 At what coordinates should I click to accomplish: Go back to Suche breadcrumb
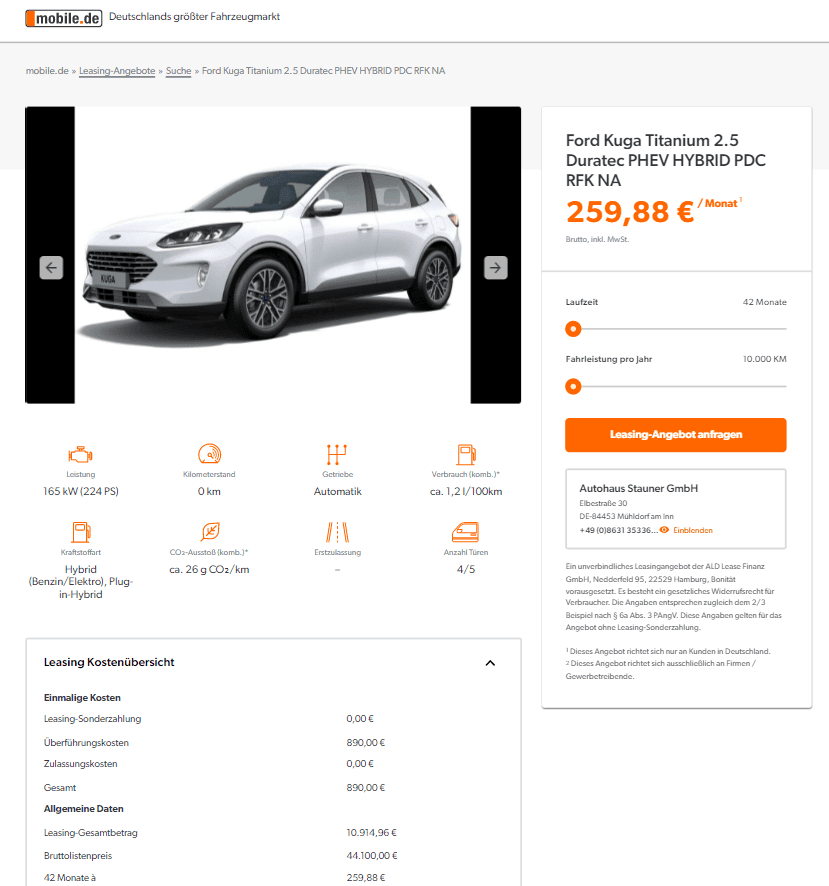179,71
